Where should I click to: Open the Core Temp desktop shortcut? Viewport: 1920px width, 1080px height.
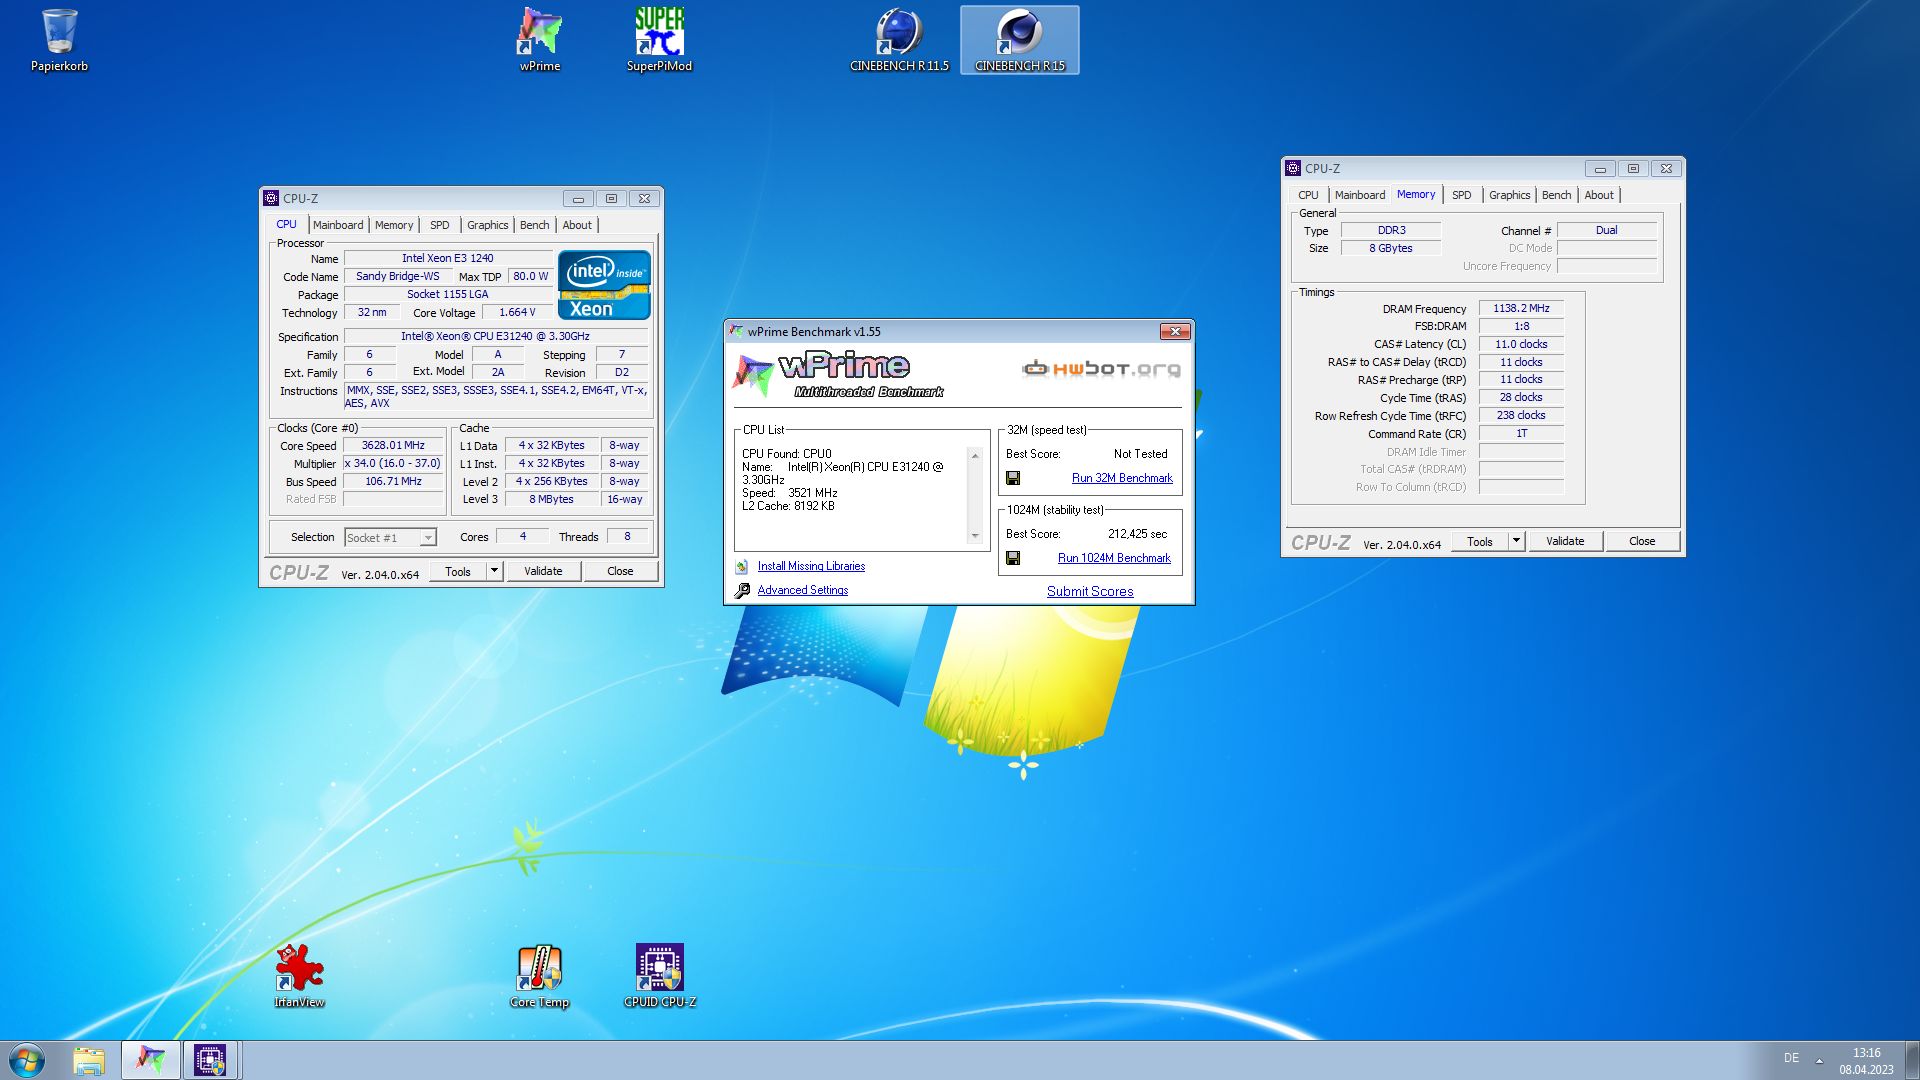pyautogui.click(x=540, y=976)
